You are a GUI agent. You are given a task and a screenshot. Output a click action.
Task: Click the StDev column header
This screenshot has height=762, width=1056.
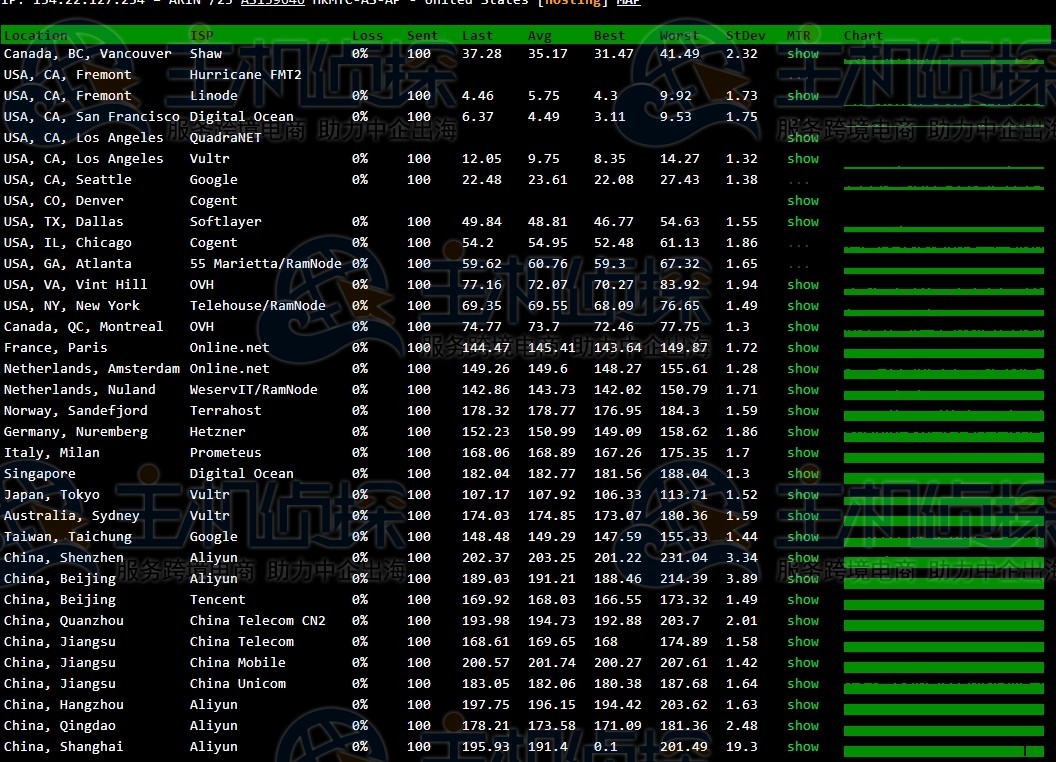click(745, 36)
